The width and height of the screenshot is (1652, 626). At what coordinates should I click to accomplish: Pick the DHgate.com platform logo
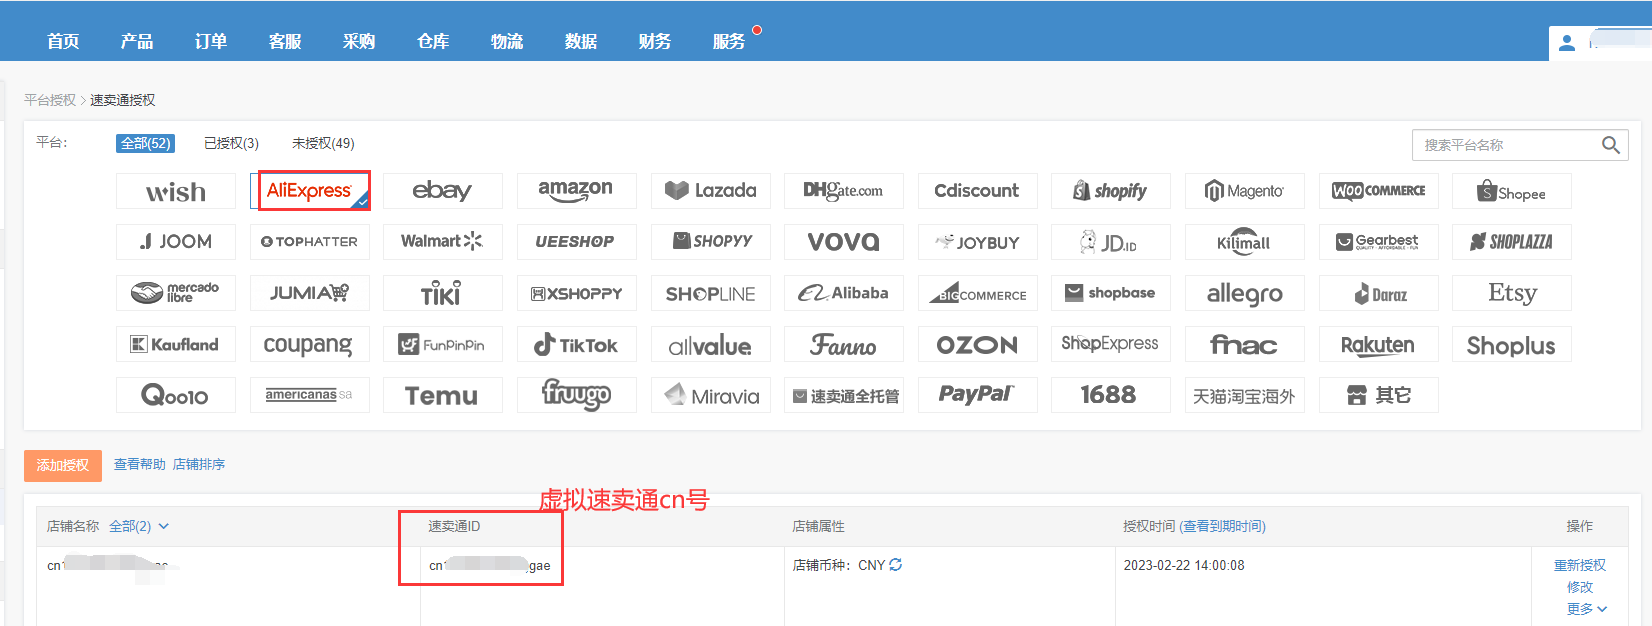pos(844,191)
